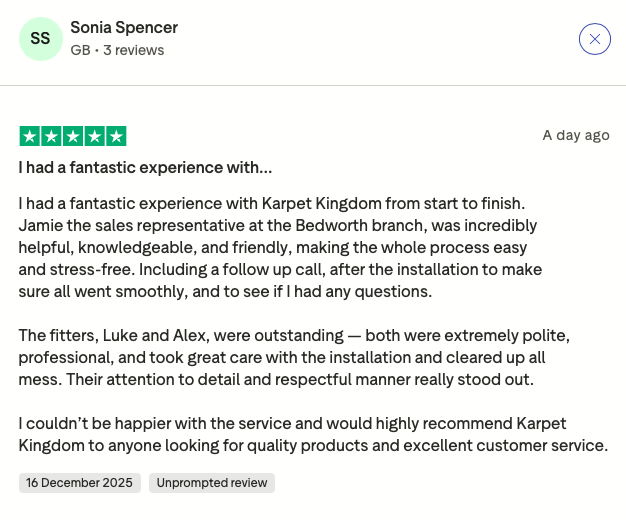Click the '16 December 2025' date badge
This screenshot has height=520, width=626.
click(79, 483)
